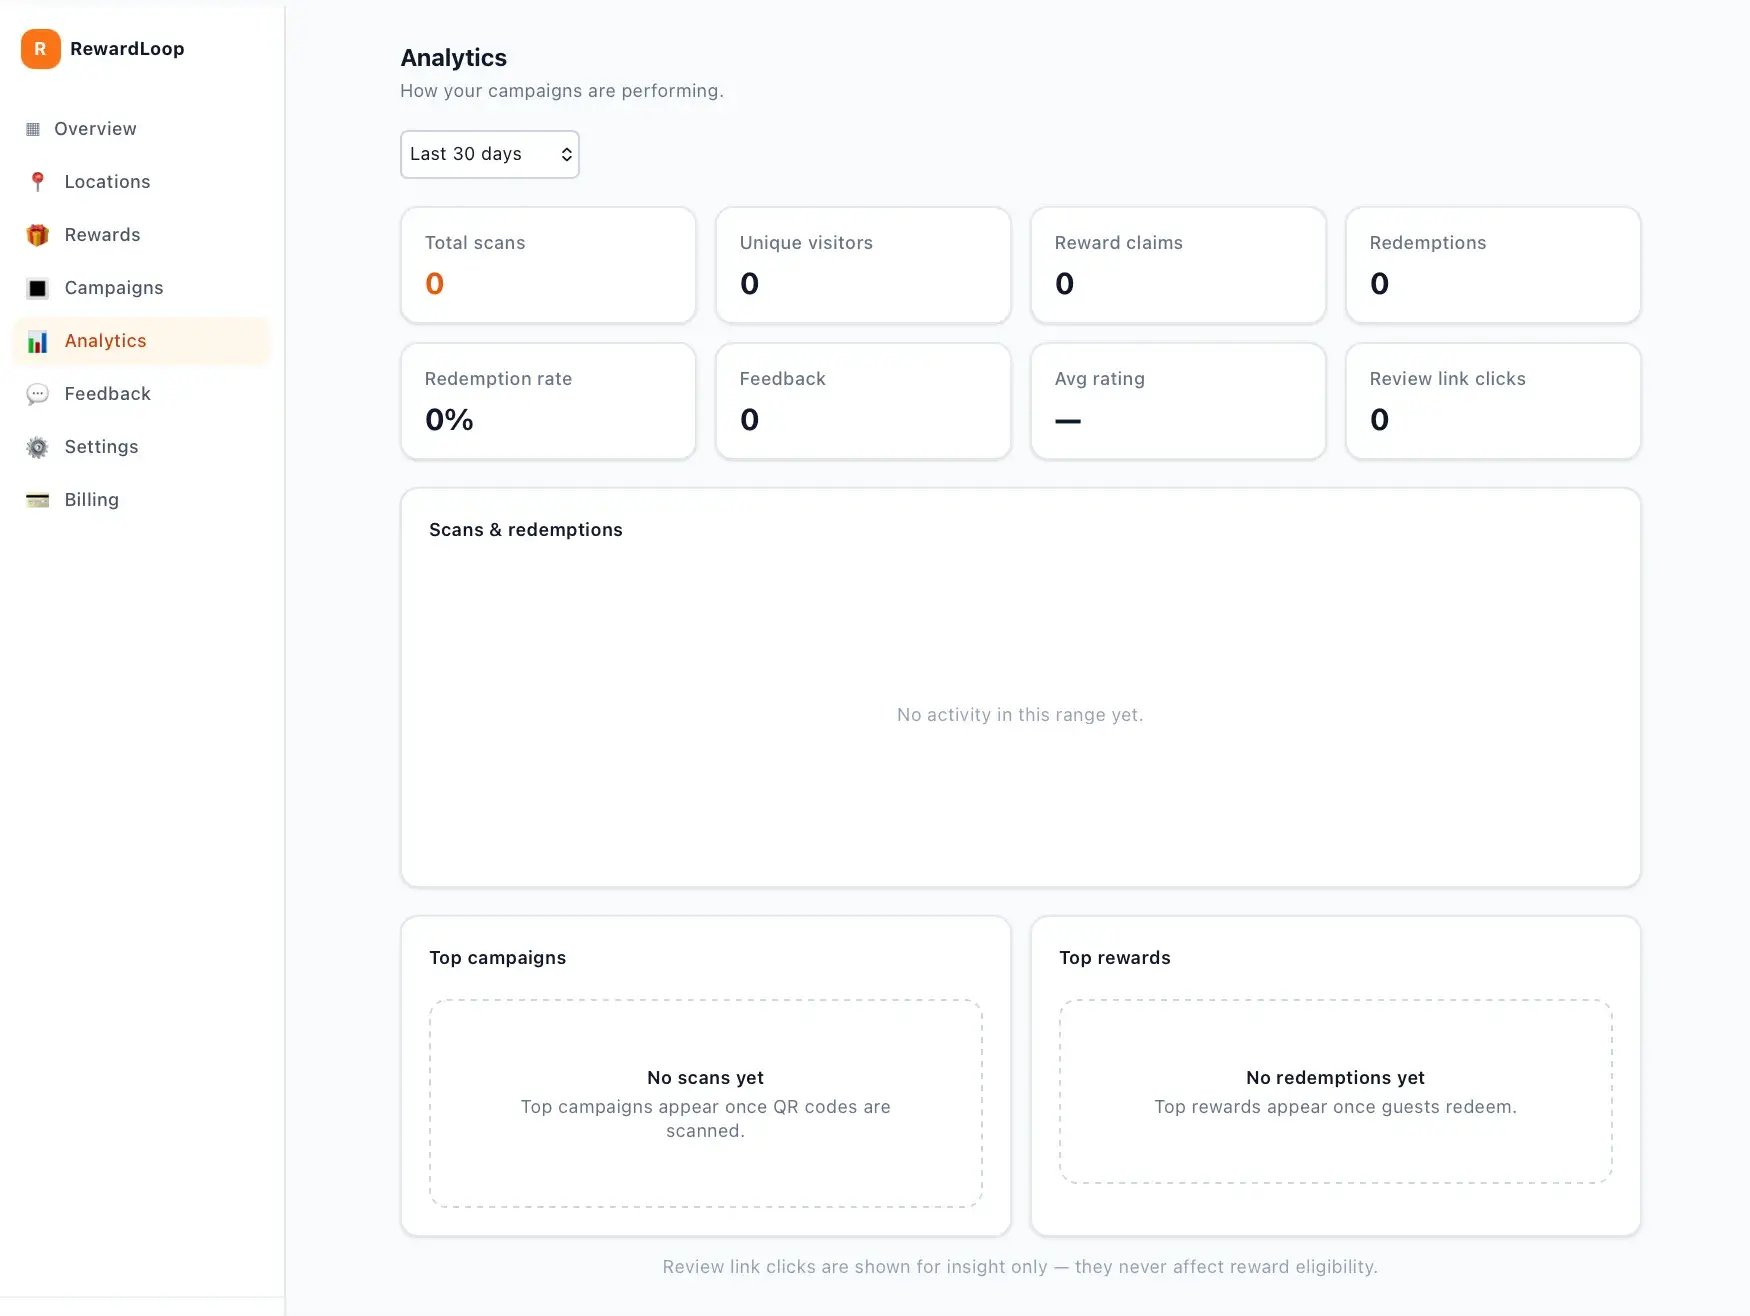
Task: Click the Scans & redemptions chart title
Action: [526, 530]
